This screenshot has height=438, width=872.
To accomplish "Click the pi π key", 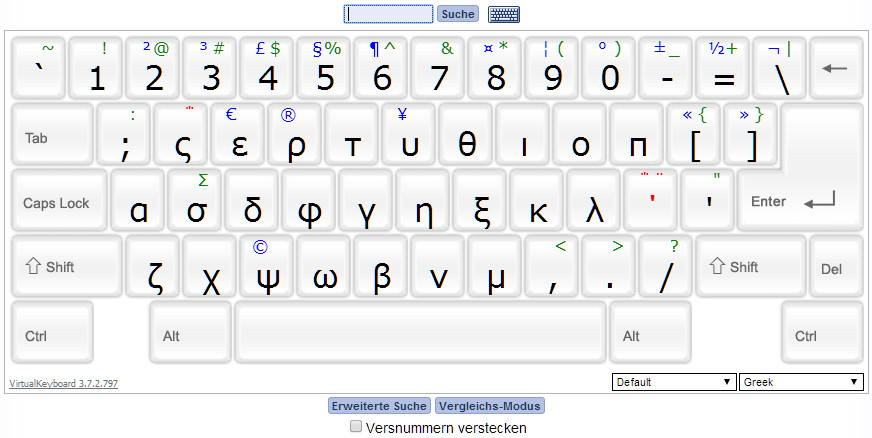I will point(636,135).
